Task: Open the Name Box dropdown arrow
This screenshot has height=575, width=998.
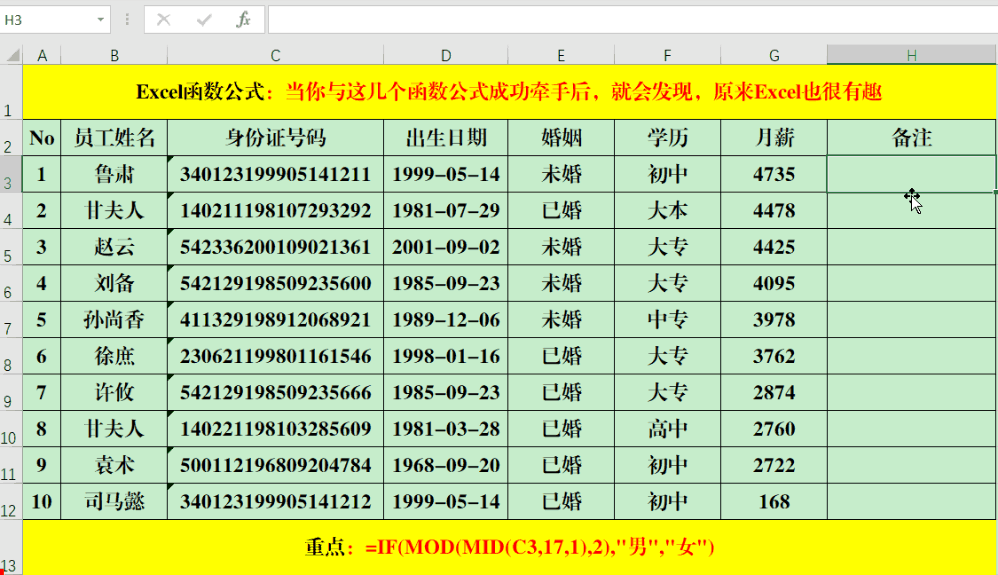Action: click(101, 19)
